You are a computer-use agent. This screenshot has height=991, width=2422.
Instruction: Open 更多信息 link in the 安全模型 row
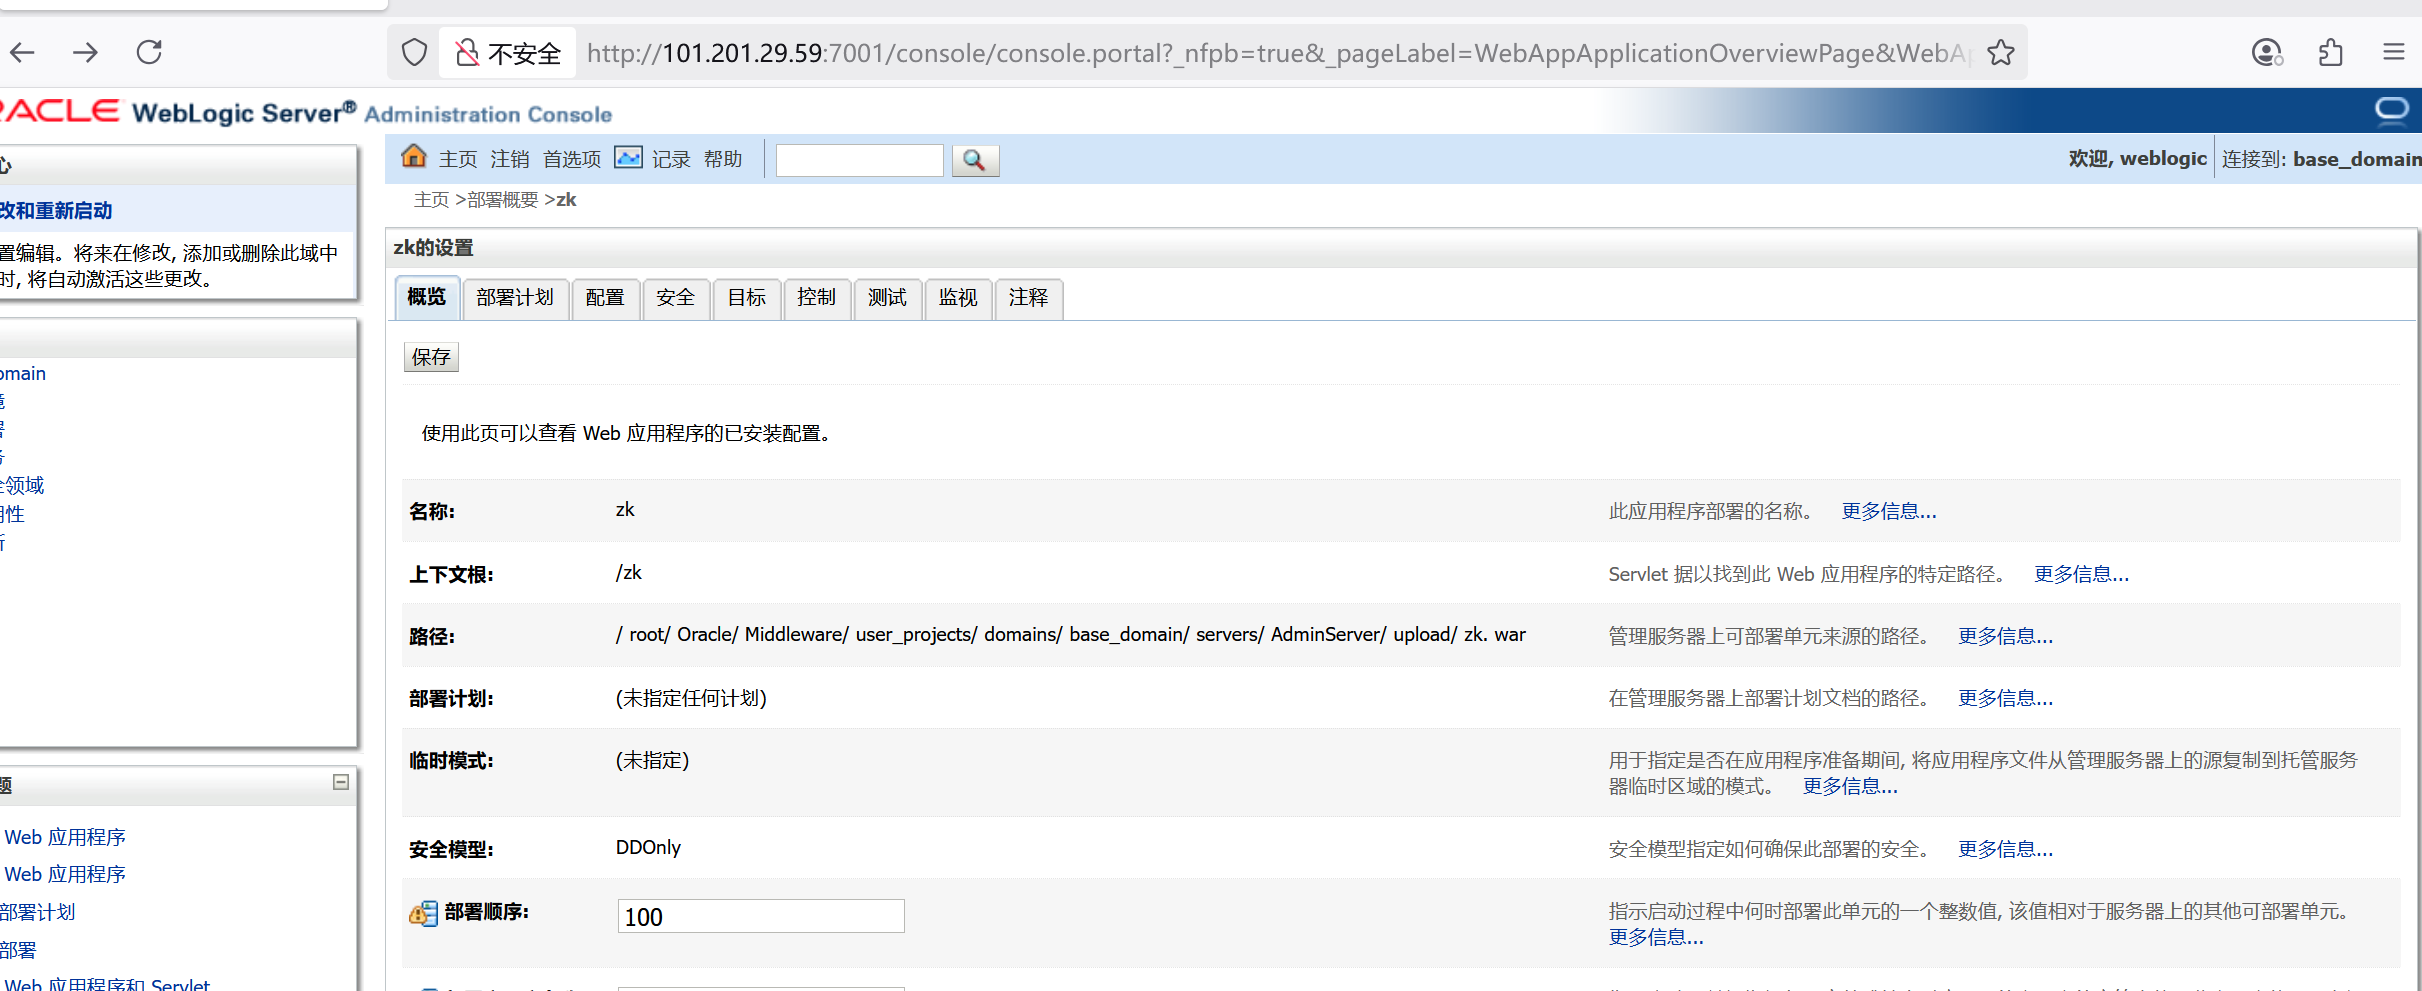pyautogui.click(x=2005, y=849)
